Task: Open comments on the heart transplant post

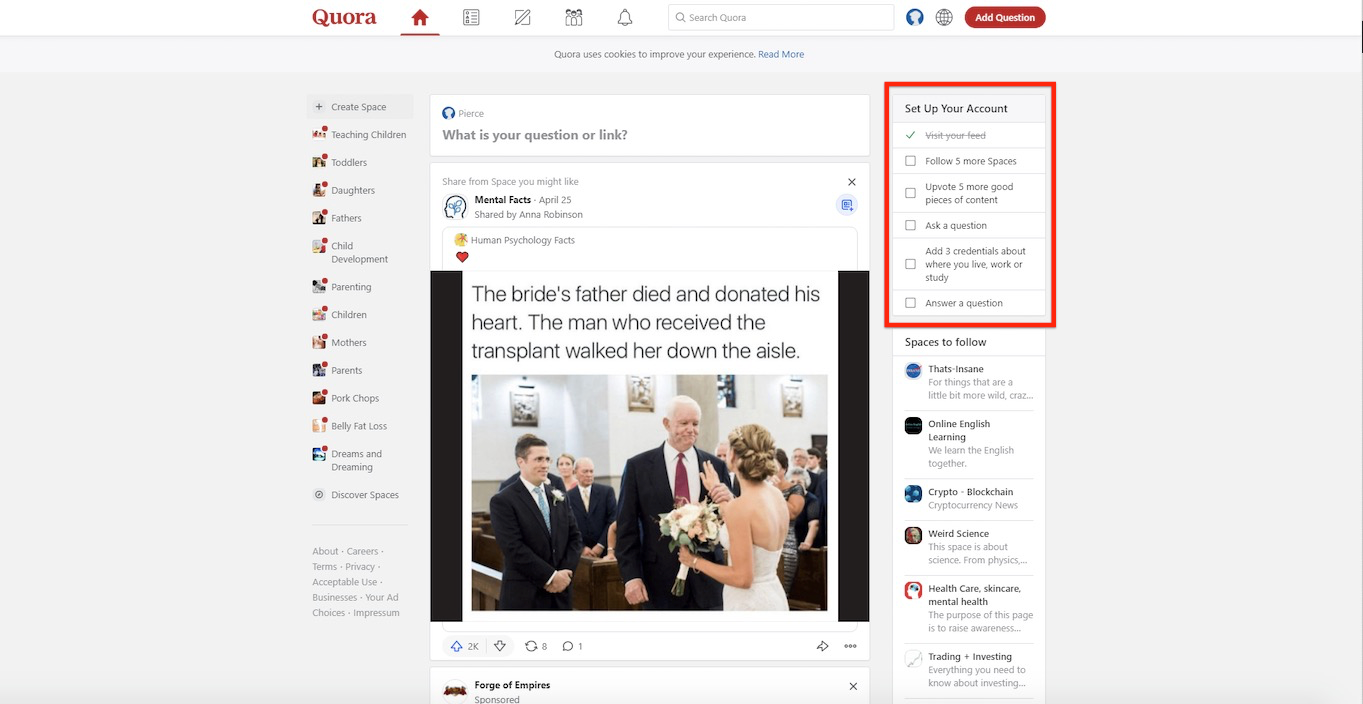Action: pos(567,646)
